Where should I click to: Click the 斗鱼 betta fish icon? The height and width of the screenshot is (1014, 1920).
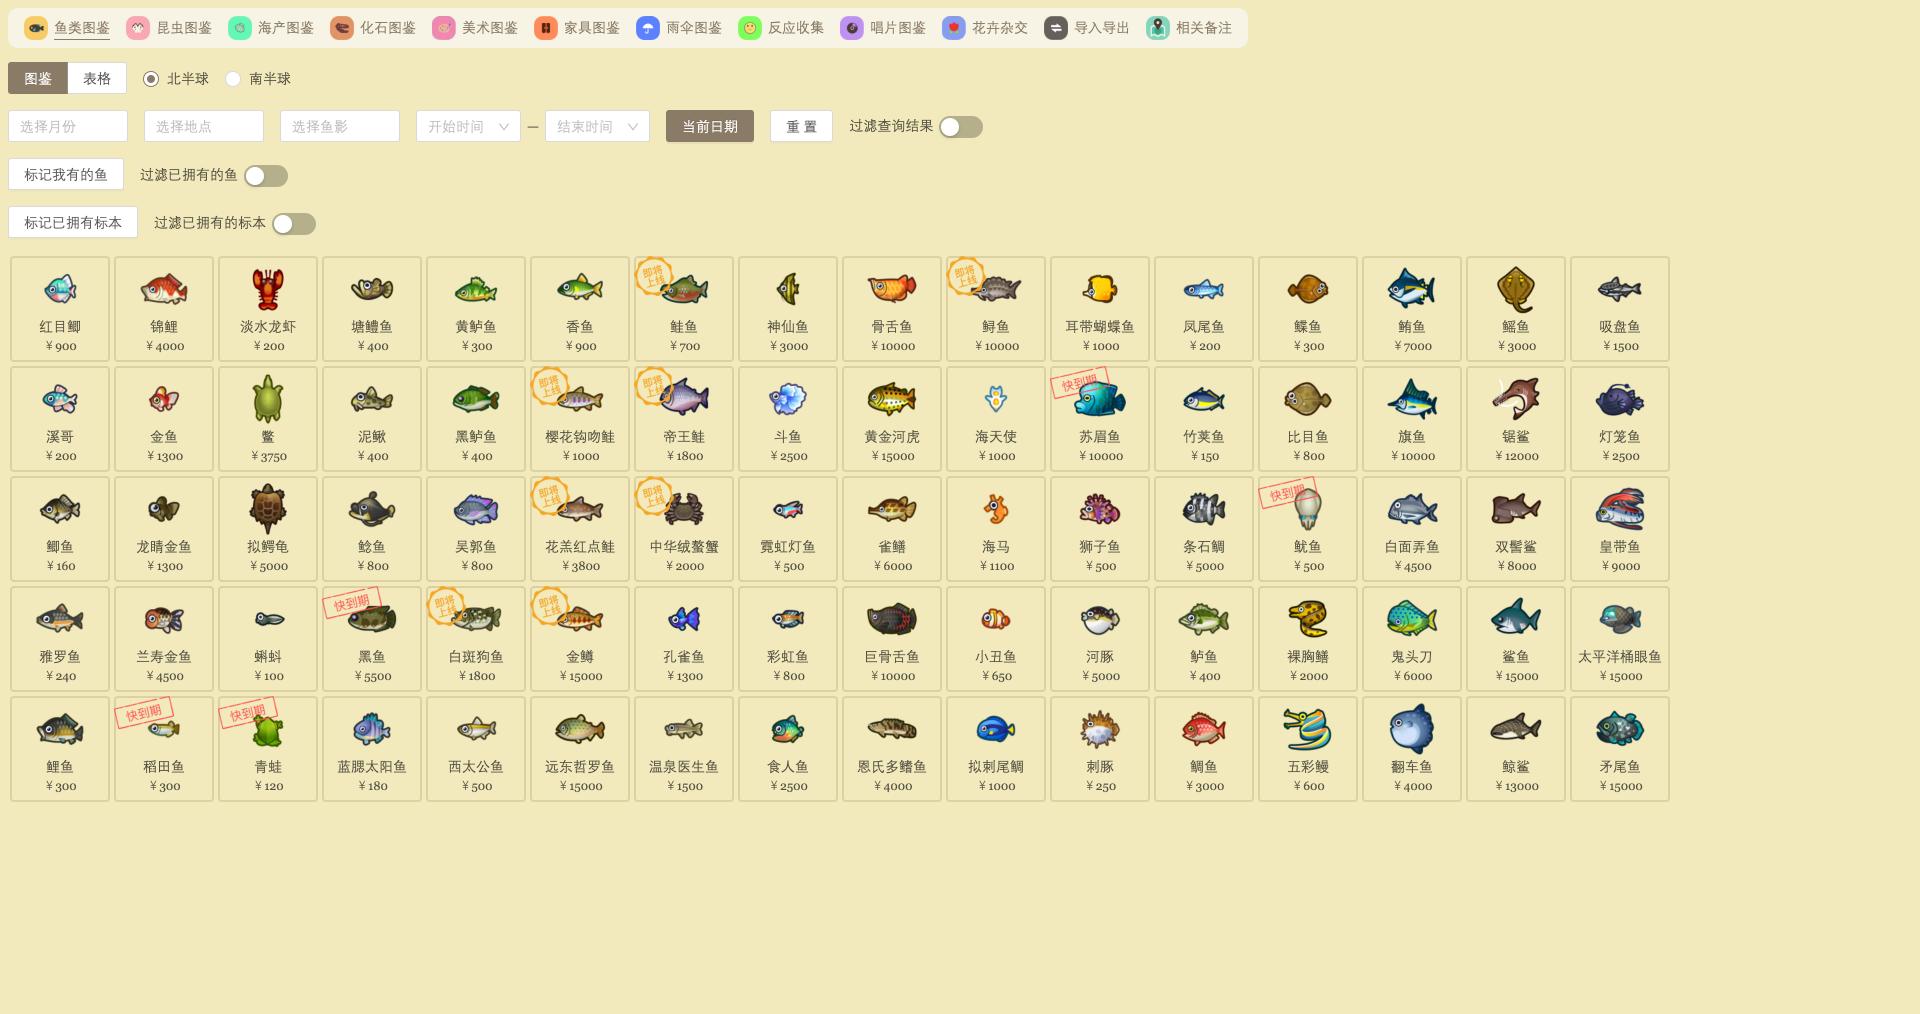coord(788,399)
